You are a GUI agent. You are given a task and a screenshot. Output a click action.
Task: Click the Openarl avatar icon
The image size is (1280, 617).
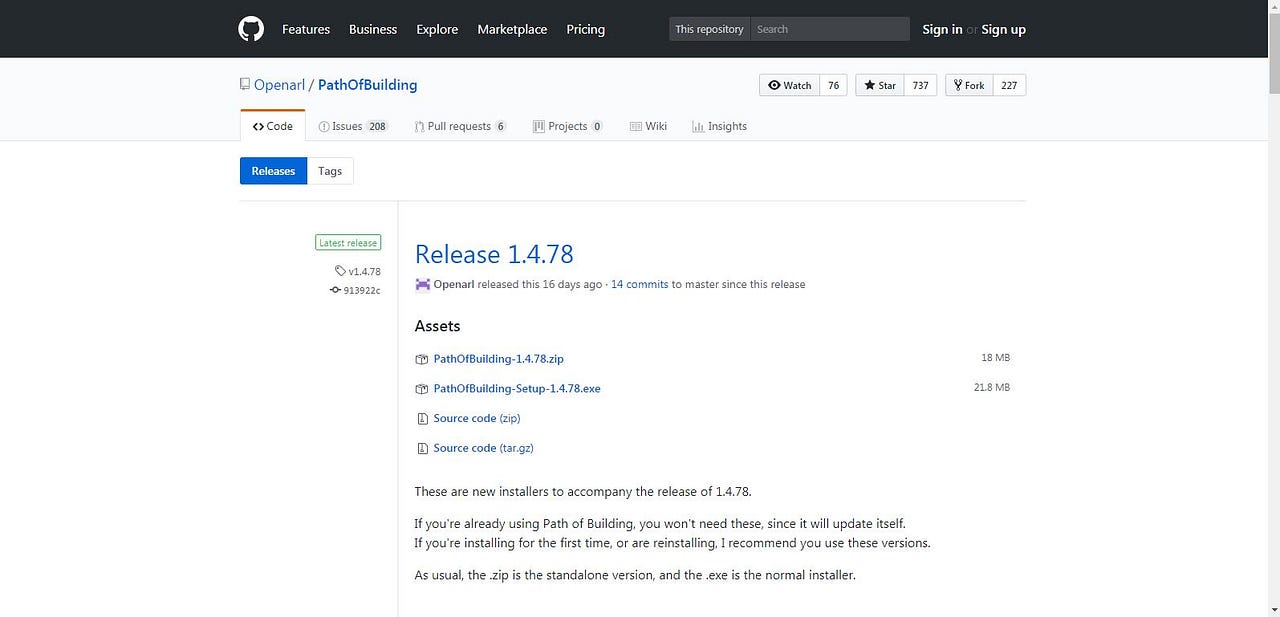click(x=422, y=284)
